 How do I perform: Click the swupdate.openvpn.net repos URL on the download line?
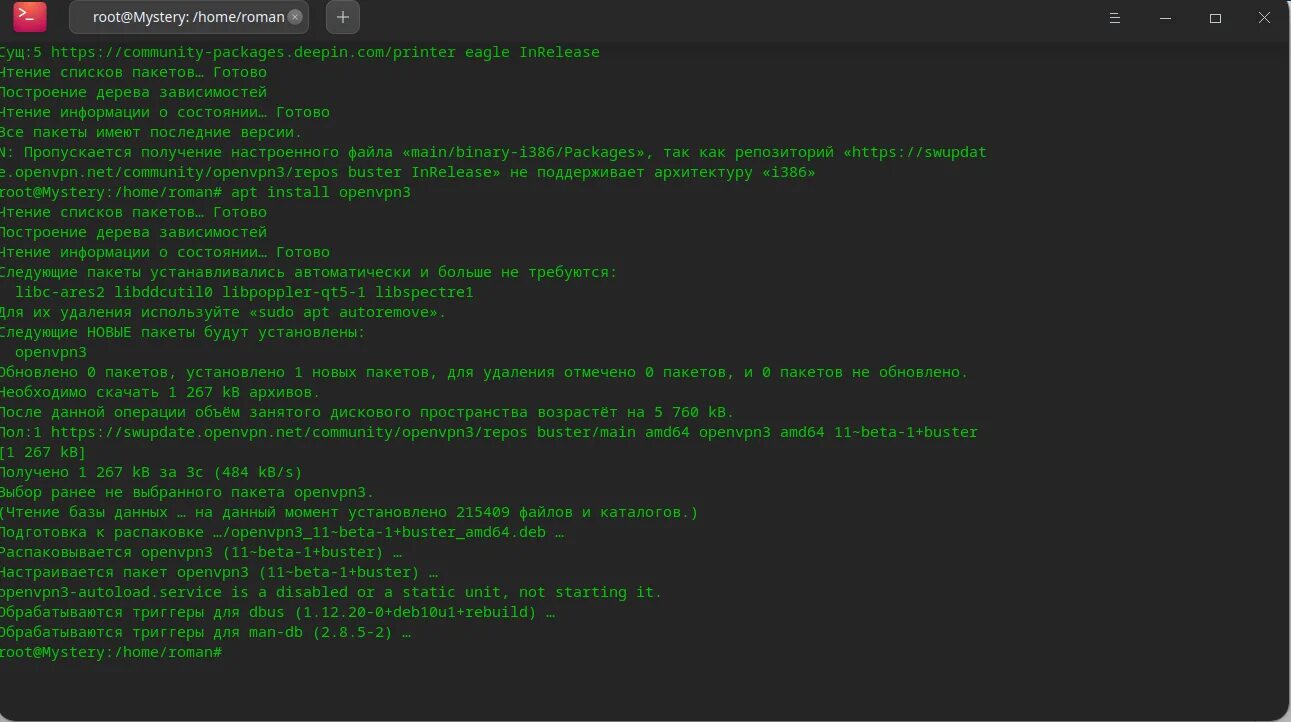coord(289,432)
